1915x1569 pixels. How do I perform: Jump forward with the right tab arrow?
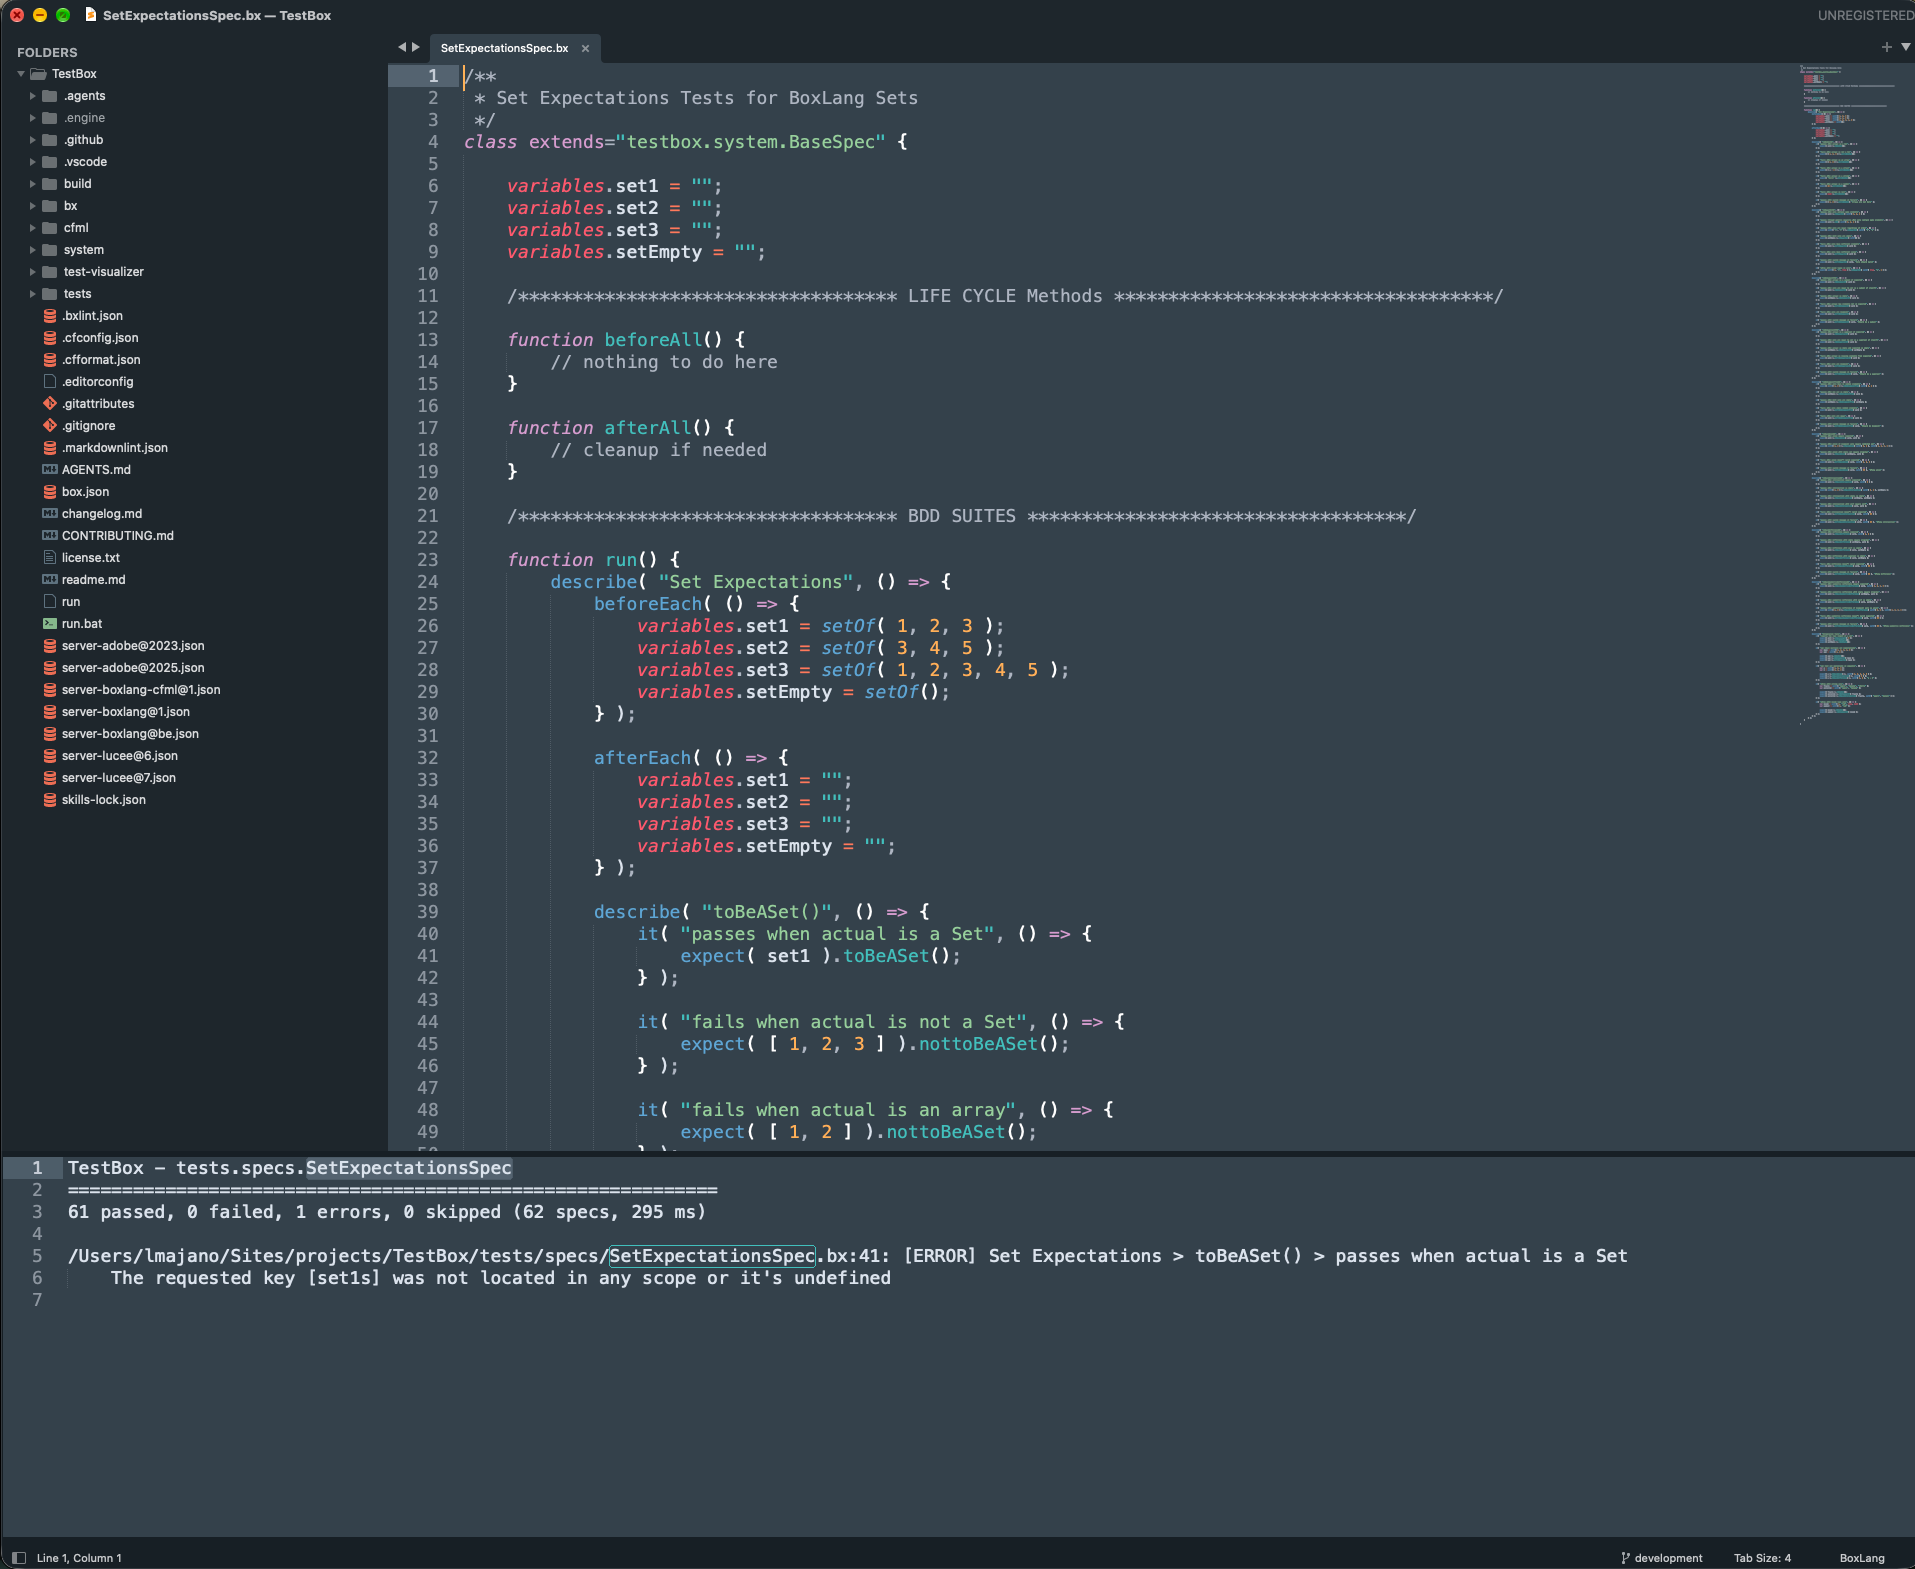(416, 47)
